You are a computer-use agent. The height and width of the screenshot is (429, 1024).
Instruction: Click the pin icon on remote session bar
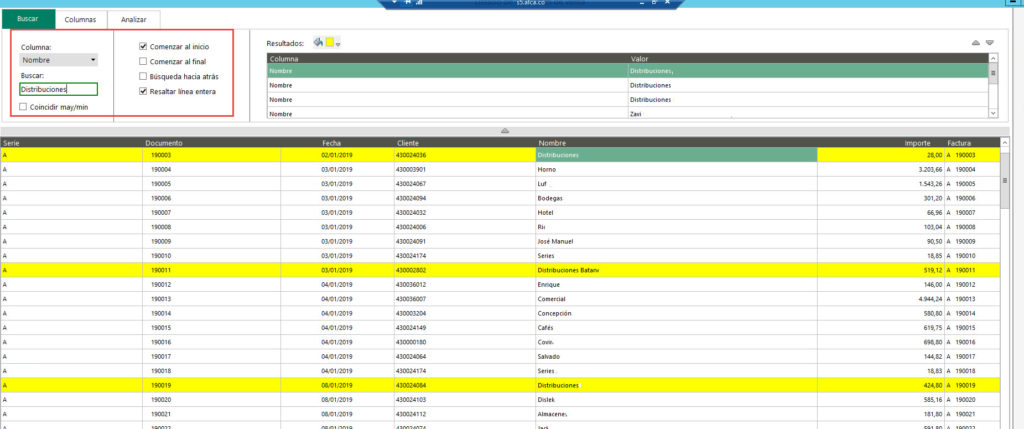tap(408, 3)
